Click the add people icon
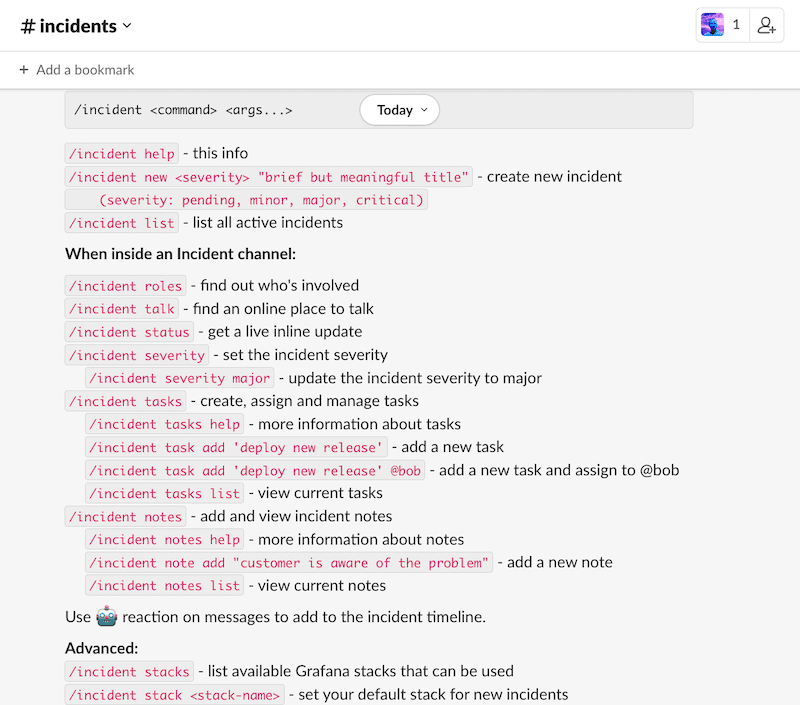 click(766, 24)
